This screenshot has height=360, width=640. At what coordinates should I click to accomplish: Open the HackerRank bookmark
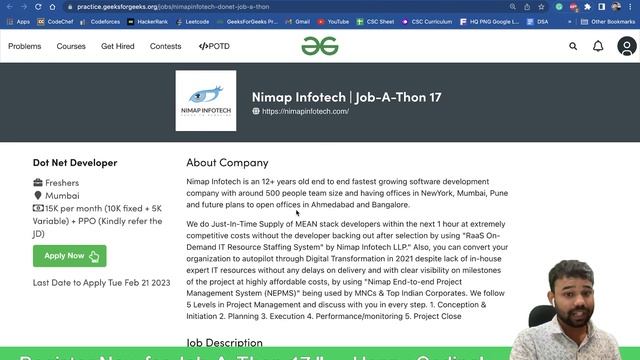[x=148, y=22]
